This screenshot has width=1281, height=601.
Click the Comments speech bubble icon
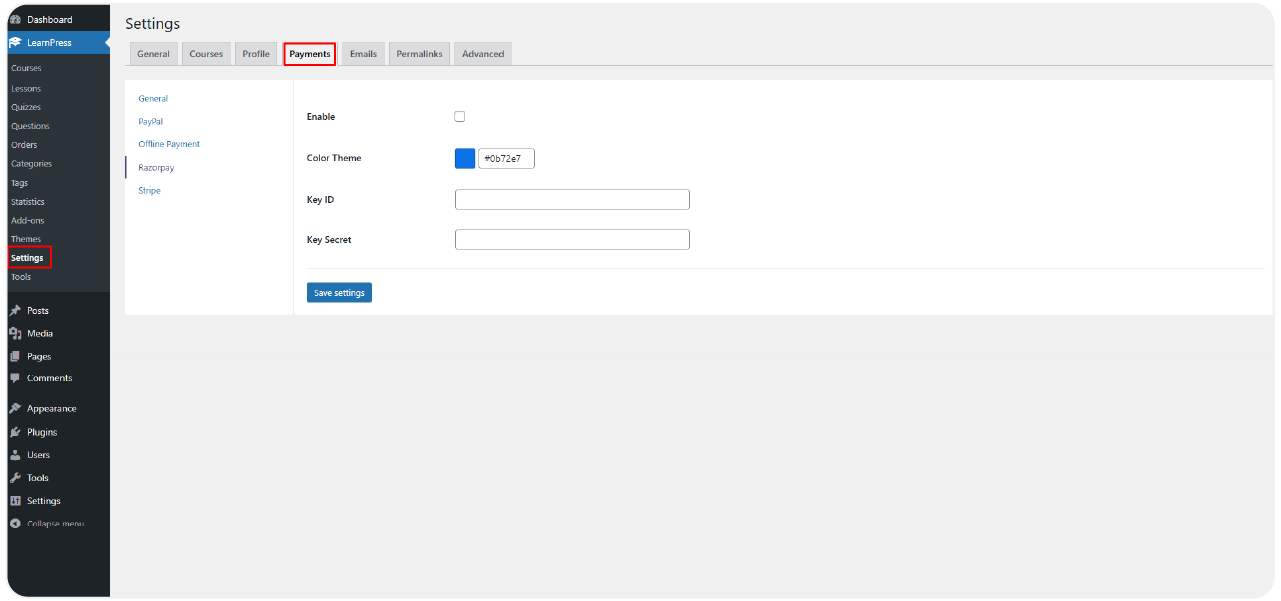click(x=15, y=379)
